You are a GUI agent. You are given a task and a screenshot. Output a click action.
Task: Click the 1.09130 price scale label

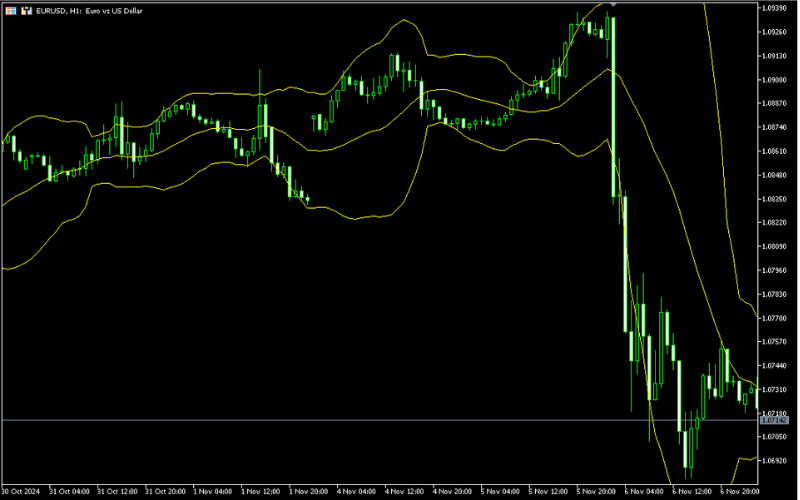[x=774, y=56]
